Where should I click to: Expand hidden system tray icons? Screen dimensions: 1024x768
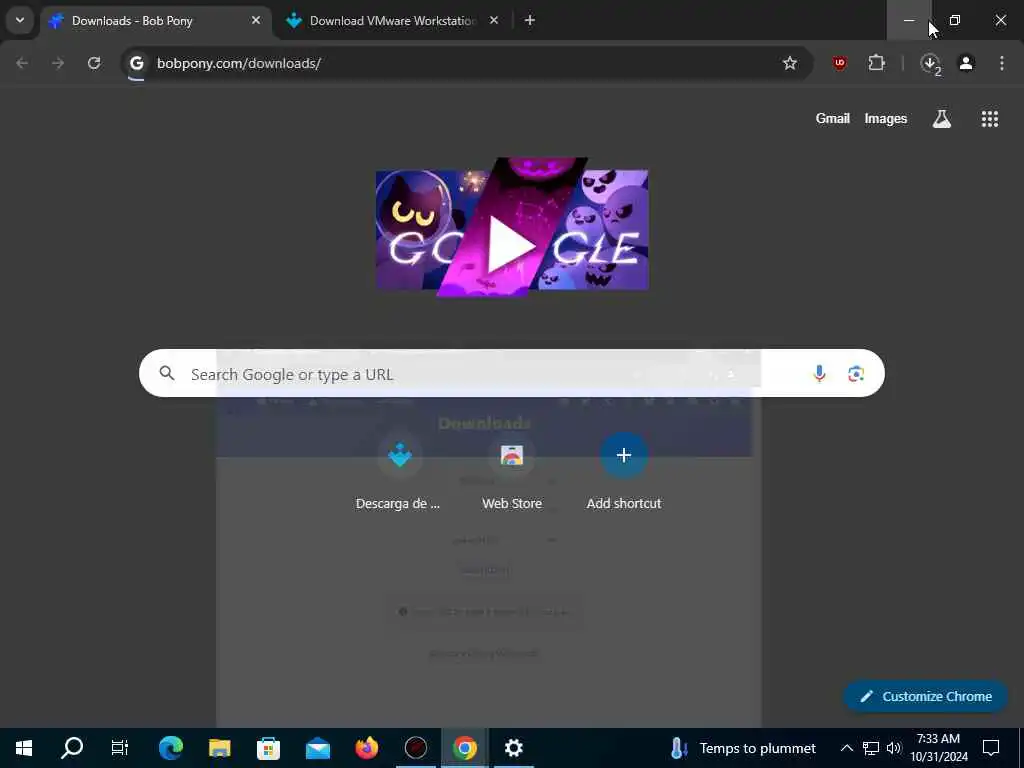tap(846, 748)
